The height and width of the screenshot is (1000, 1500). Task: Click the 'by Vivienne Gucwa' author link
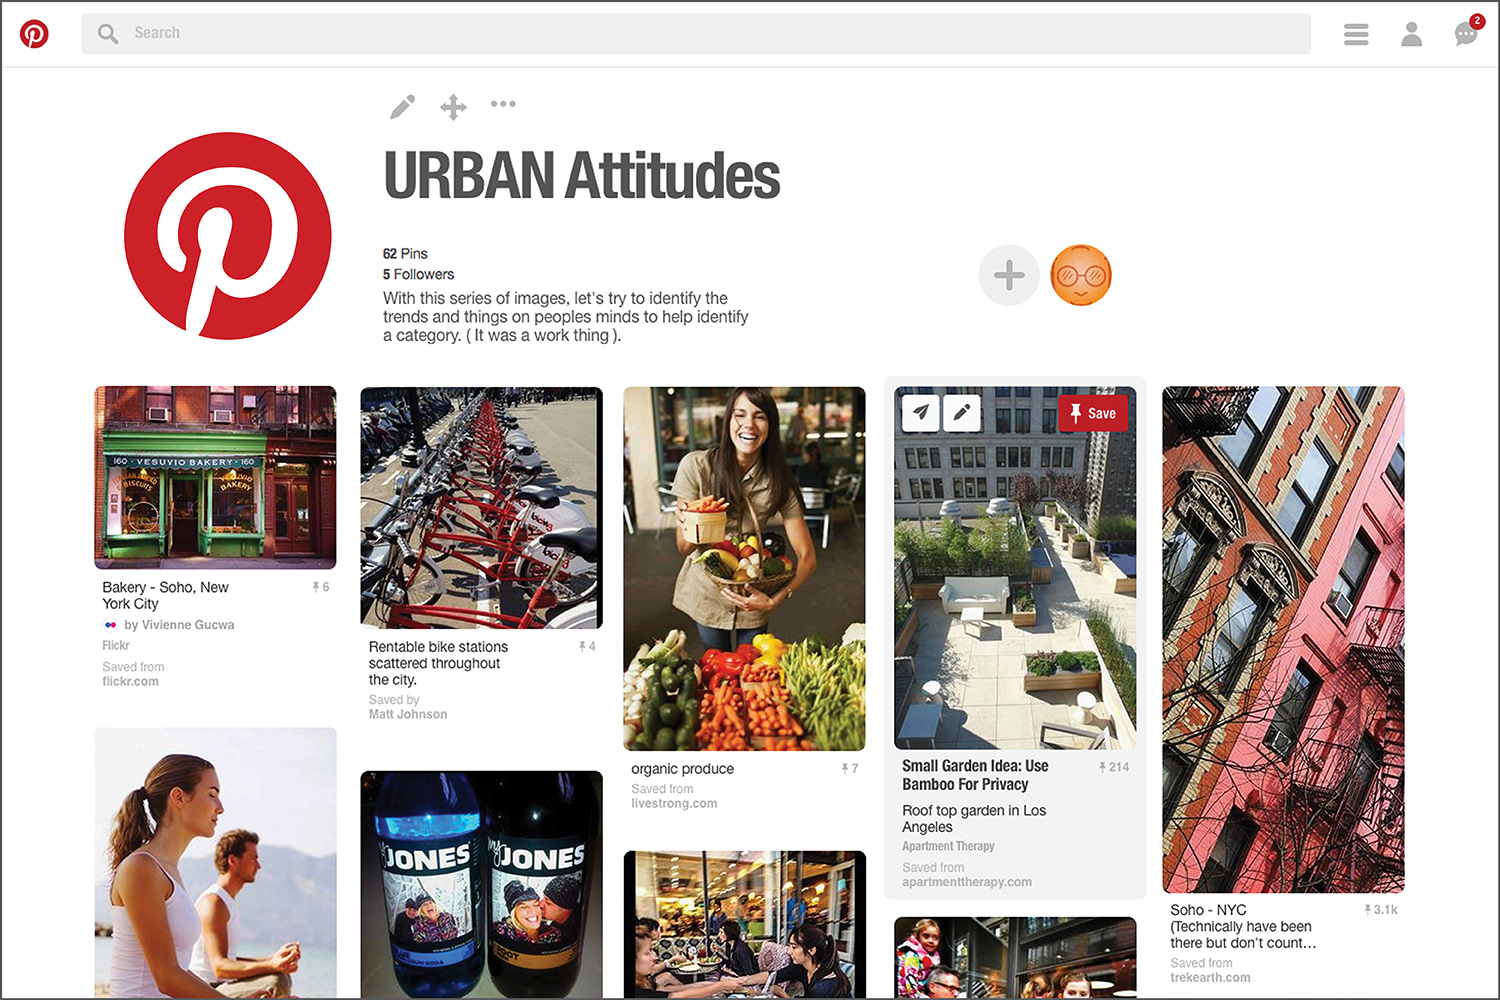(179, 625)
